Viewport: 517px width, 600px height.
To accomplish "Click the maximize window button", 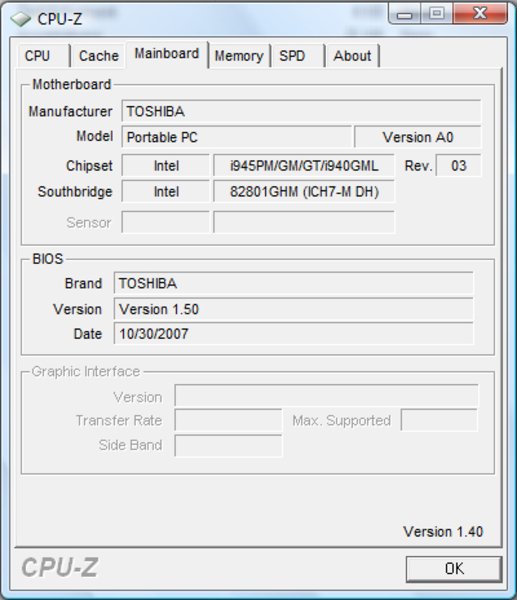I will click(437, 14).
